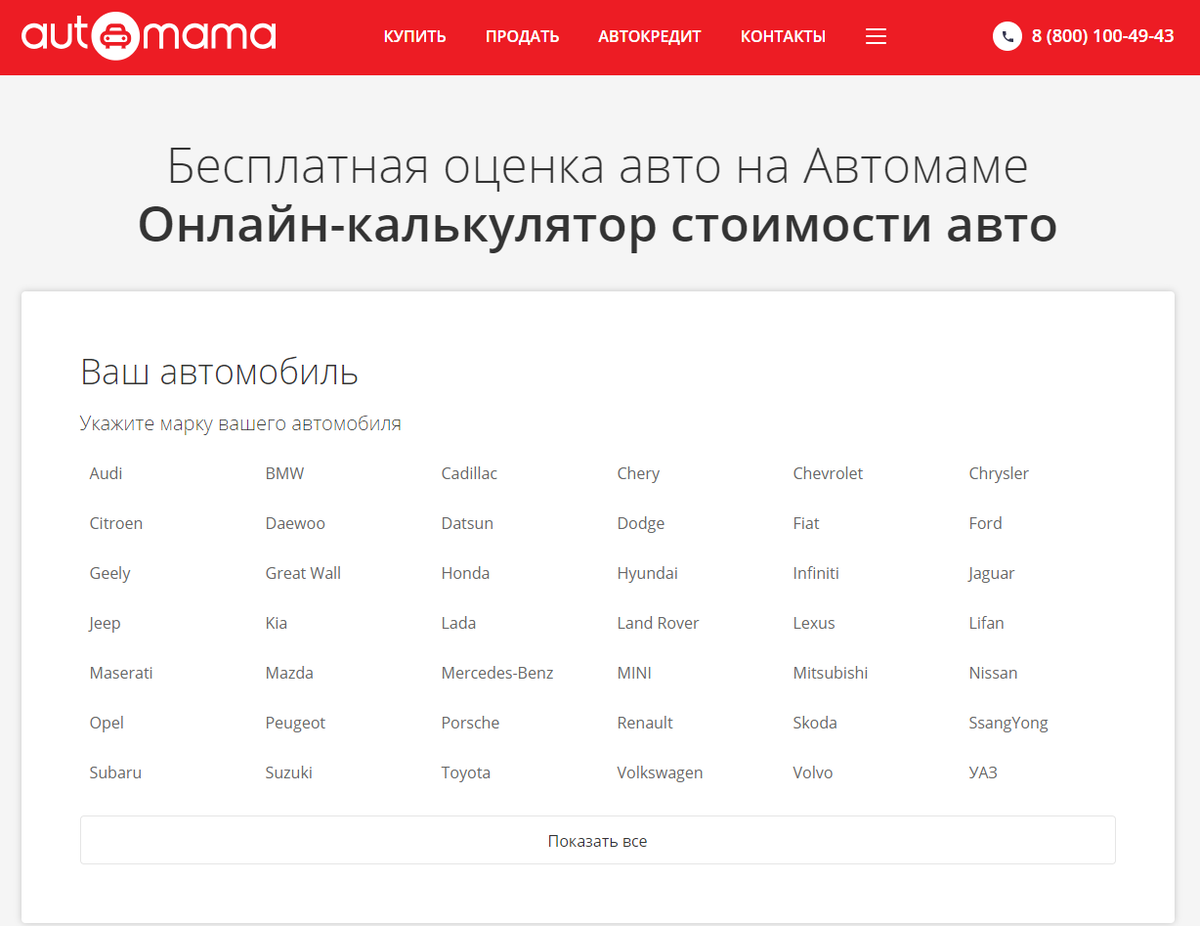Image resolution: width=1200 pixels, height=926 pixels.
Task: Select the Lifan brand
Action: tap(986, 623)
